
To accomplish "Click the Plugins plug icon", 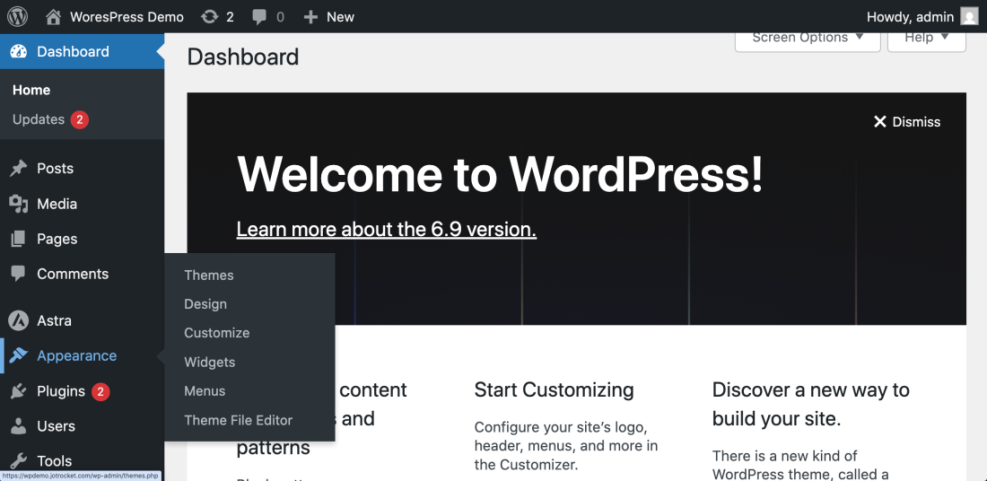I will 19,391.
